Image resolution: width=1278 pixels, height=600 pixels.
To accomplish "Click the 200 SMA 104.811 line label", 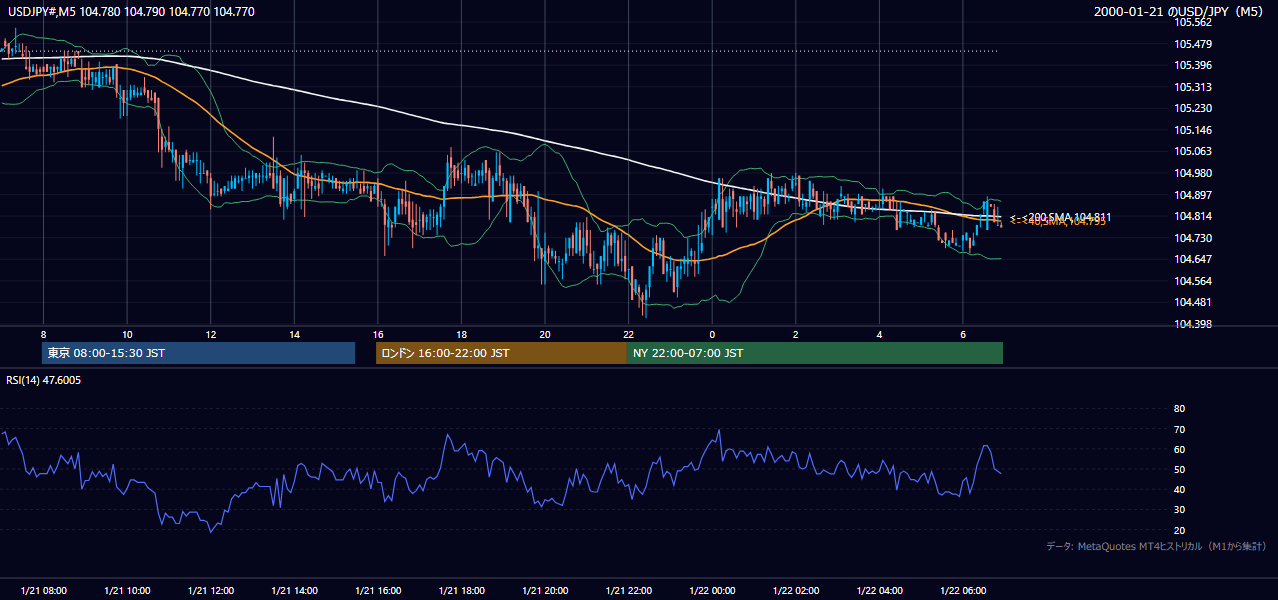I will tap(1060, 216).
